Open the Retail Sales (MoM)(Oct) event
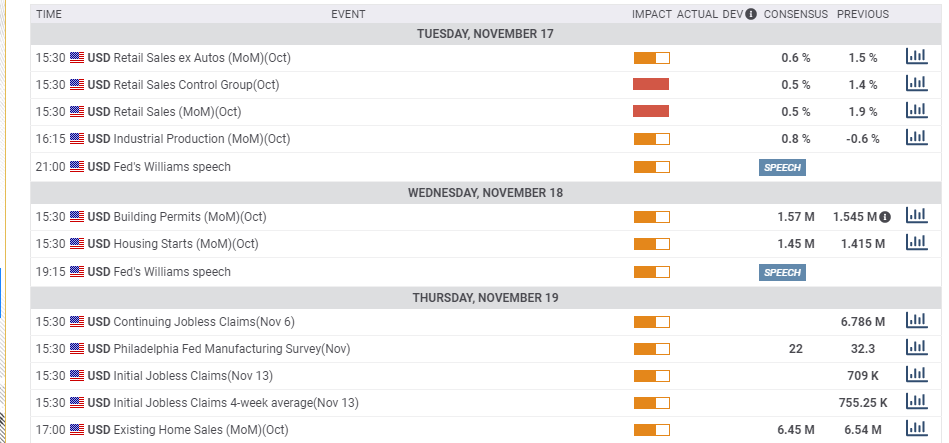This screenshot has height=443, width=949. (x=177, y=112)
